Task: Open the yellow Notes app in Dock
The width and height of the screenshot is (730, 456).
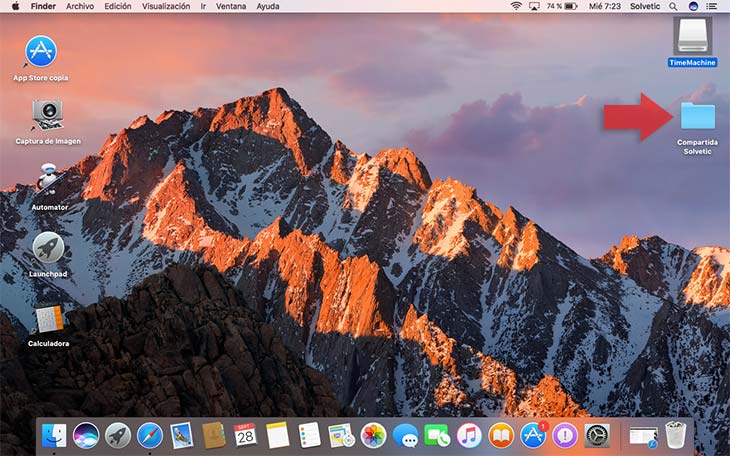Action: click(278, 436)
